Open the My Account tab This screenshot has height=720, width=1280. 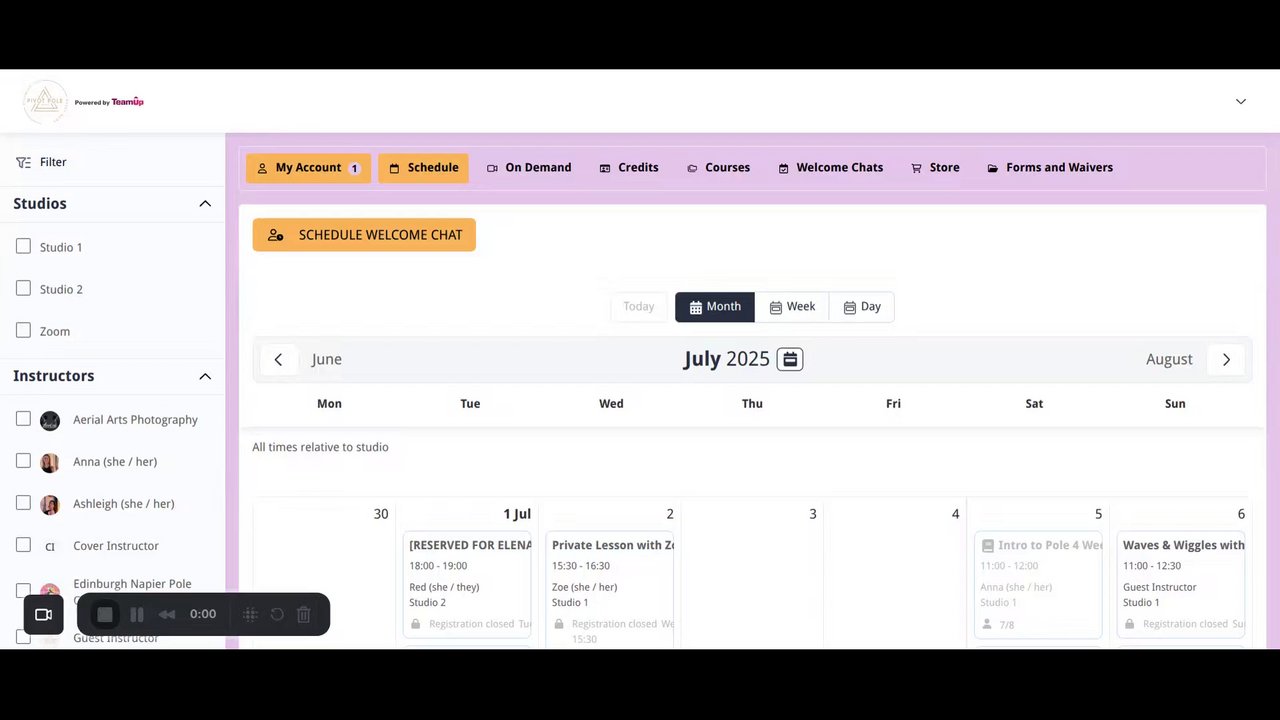pyautogui.click(x=308, y=168)
